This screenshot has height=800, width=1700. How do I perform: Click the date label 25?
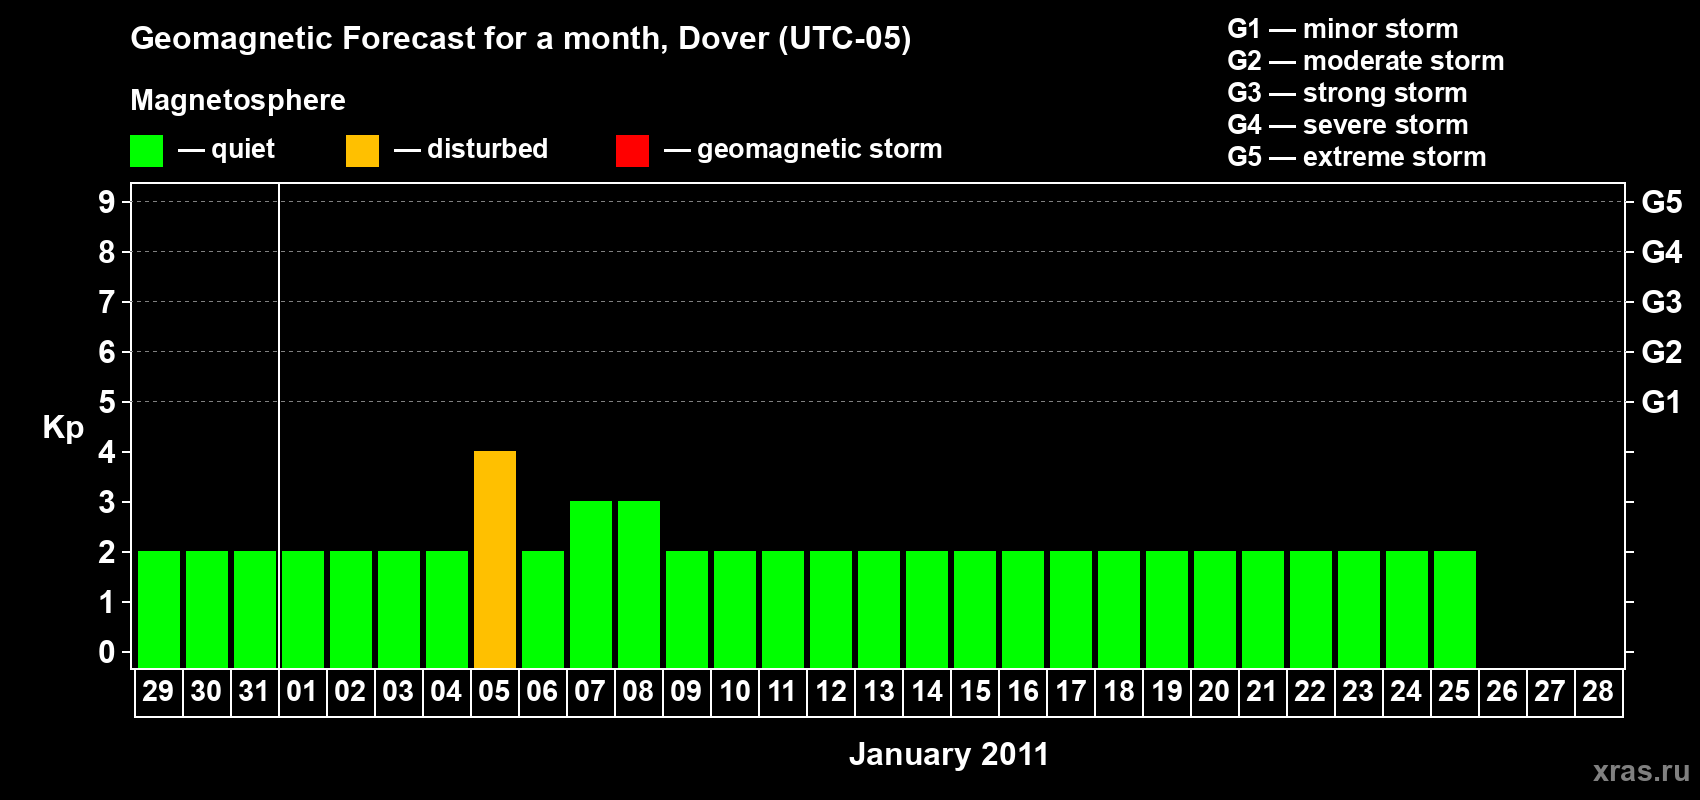pos(1454,691)
